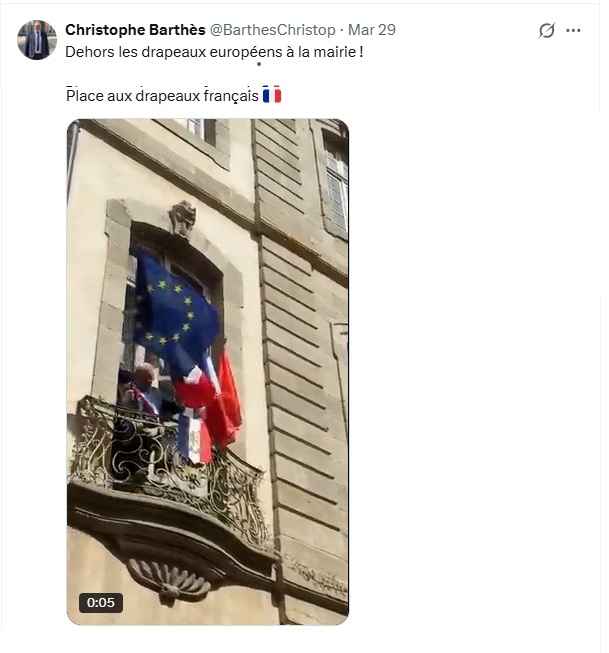Open the Mar 29 timestamp permalink
This screenshot has width=609, height=653.
click(x=372, y=30)
